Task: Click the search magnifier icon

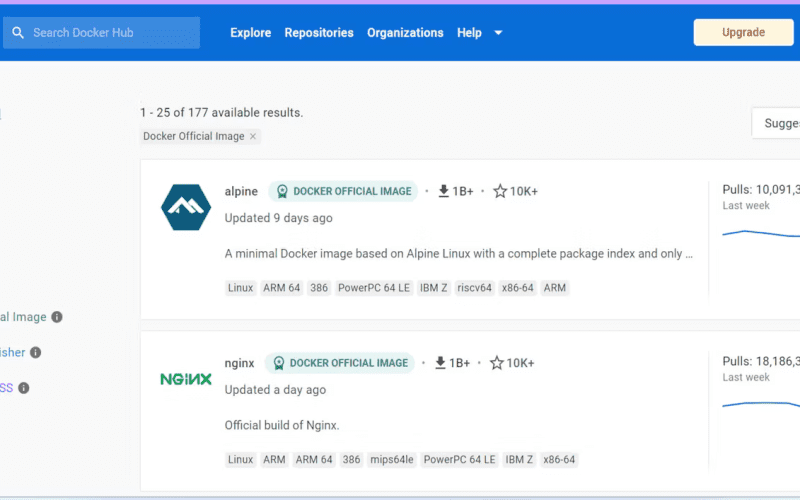Action: [x=18, y=33]
